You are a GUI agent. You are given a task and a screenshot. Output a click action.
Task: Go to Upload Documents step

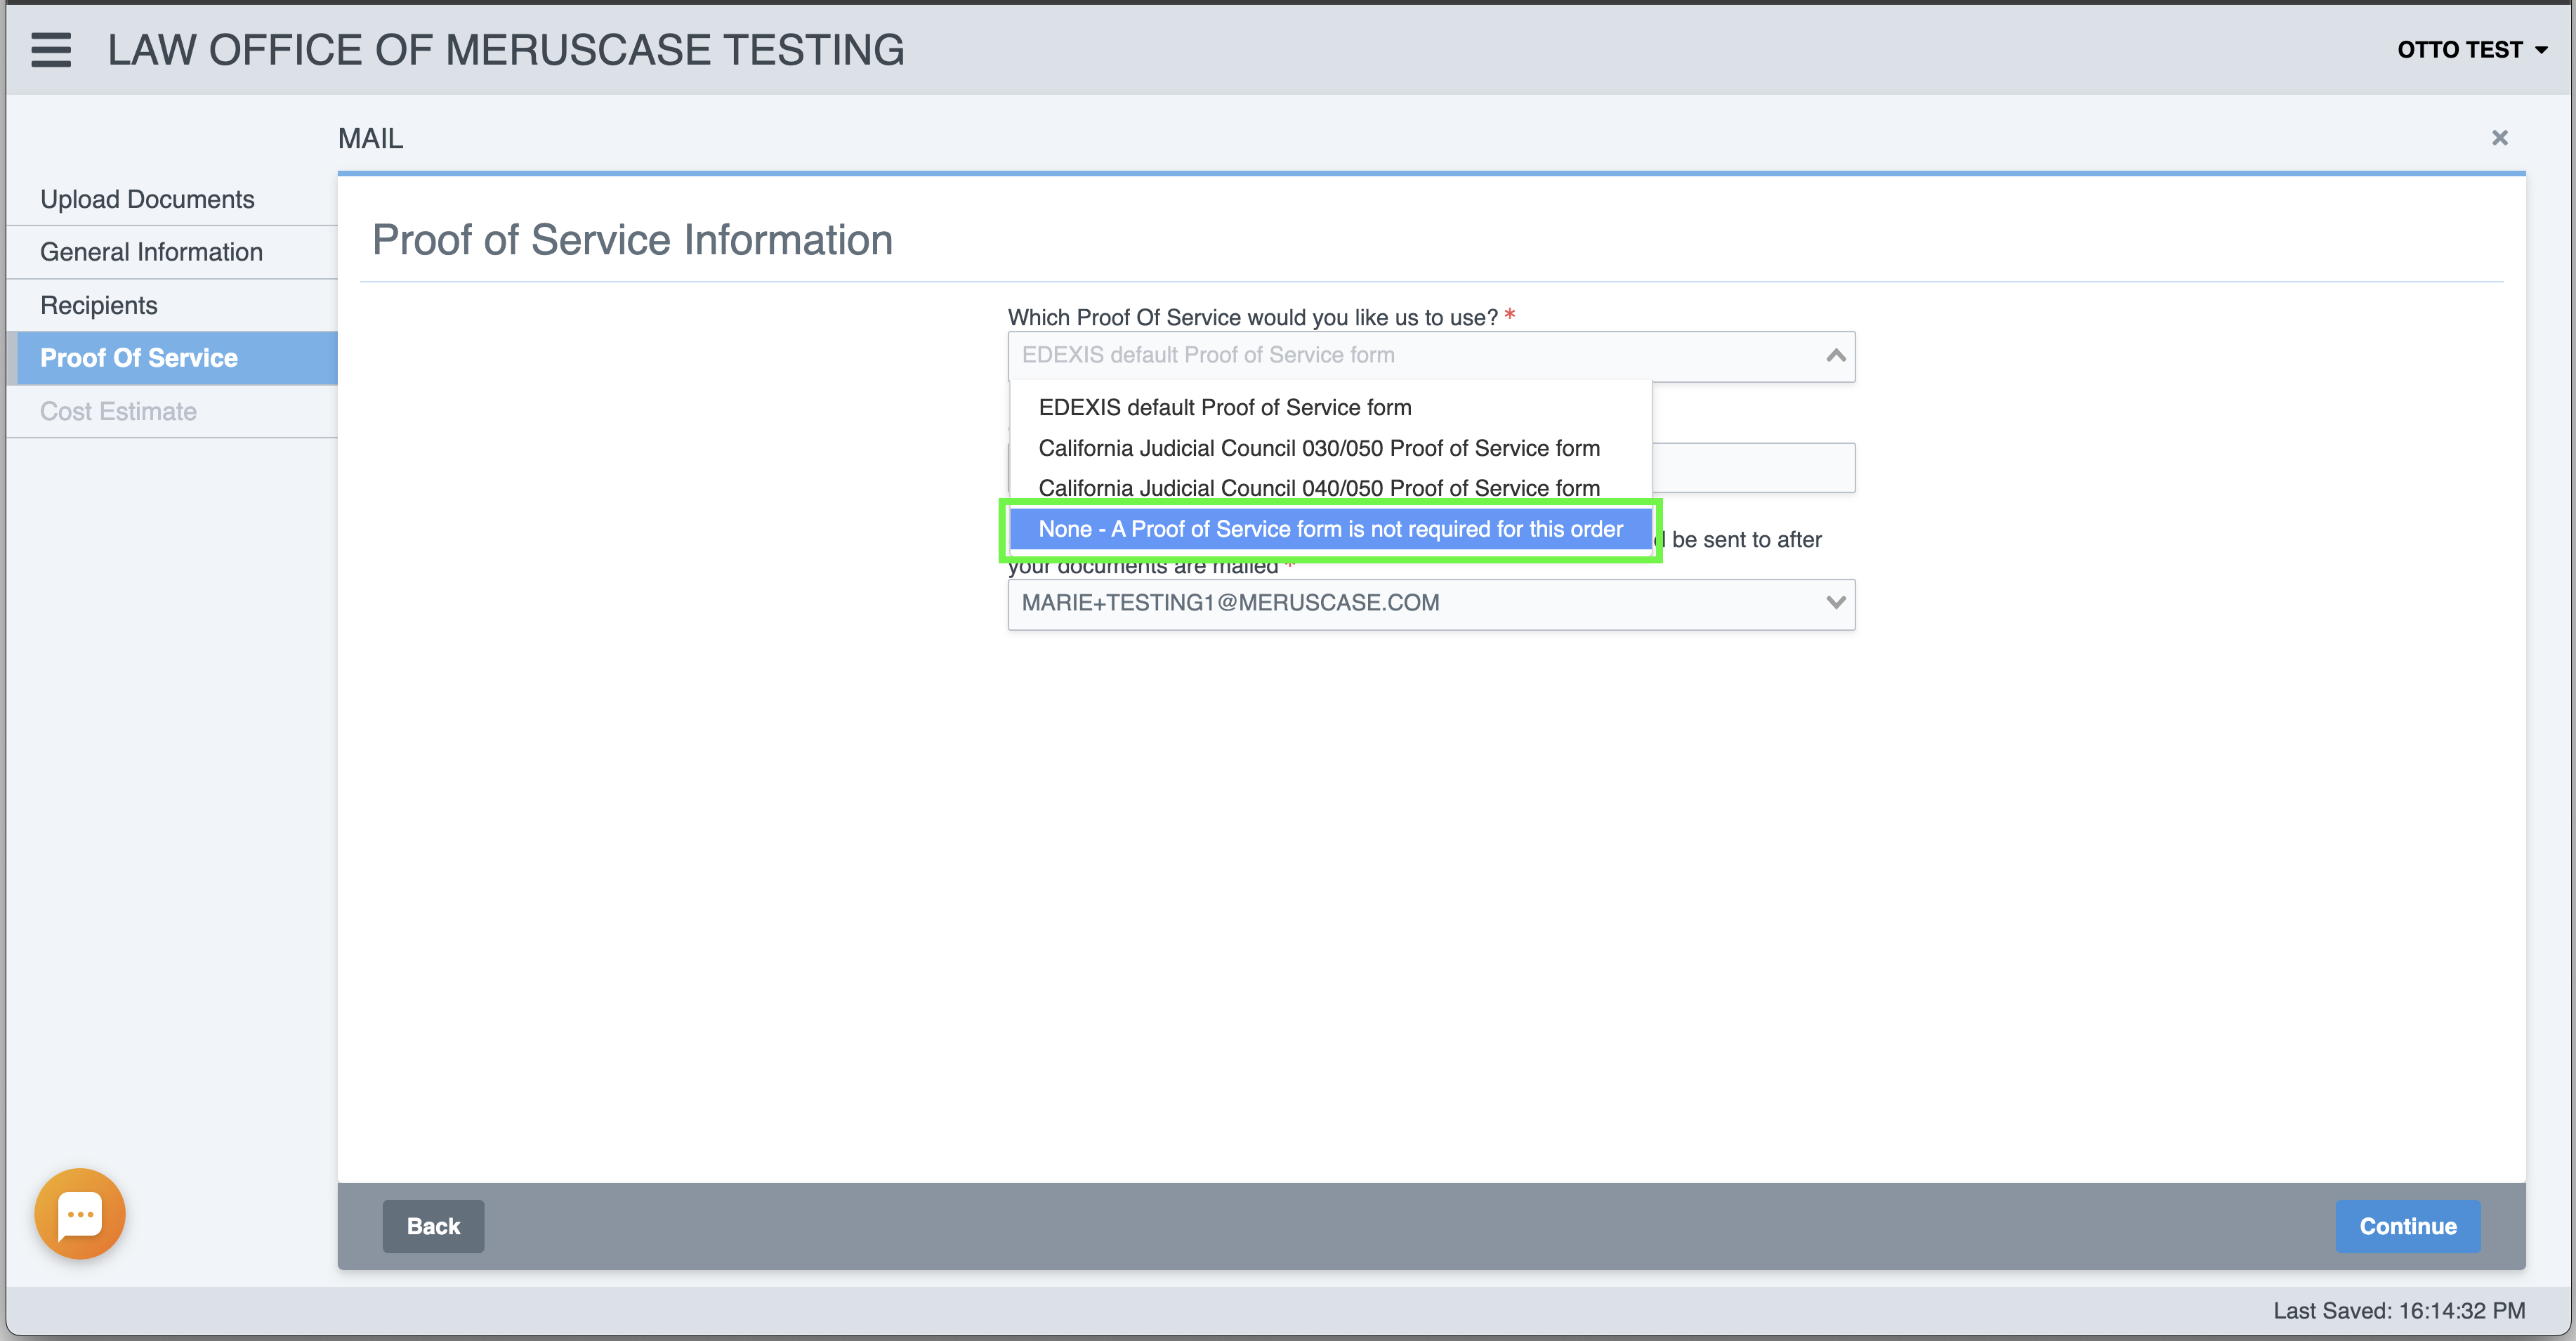[x=172, y=199]
